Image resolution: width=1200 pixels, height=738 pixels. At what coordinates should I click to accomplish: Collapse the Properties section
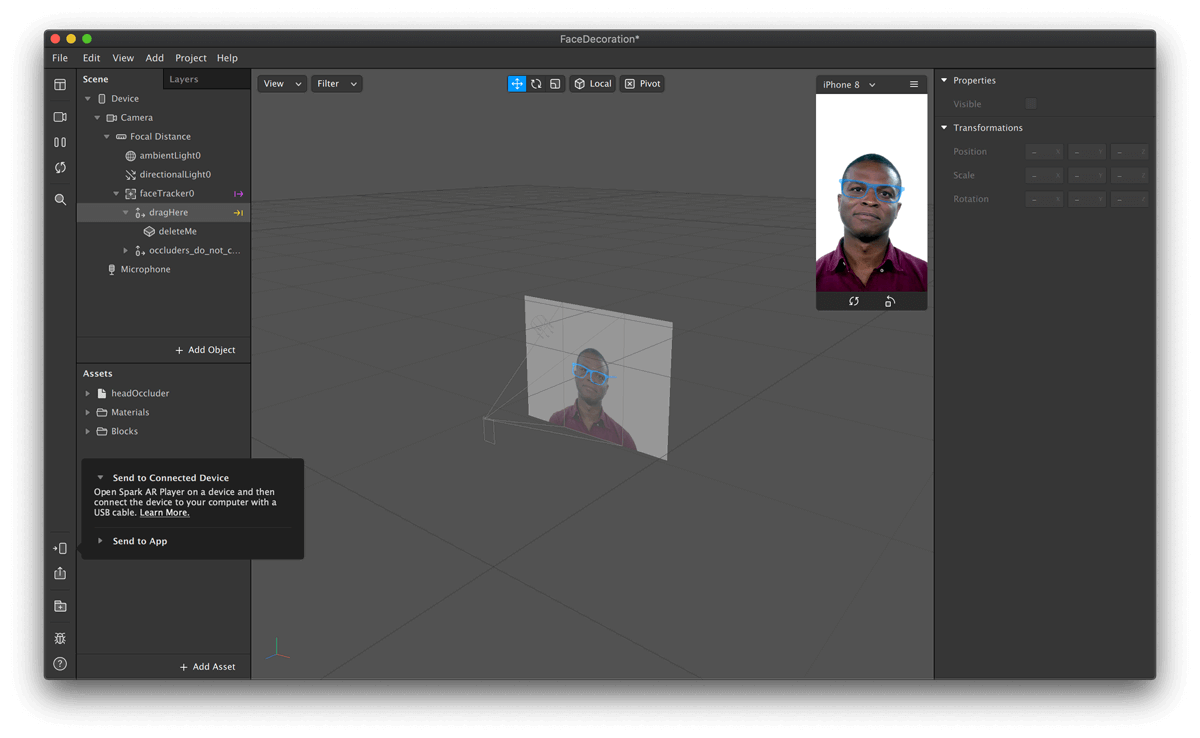point(944,81)
